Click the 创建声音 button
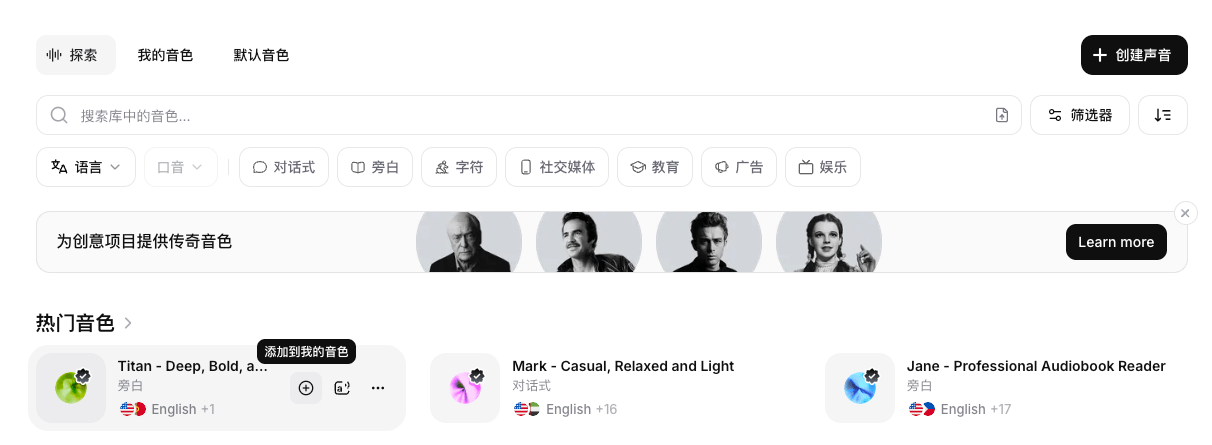1212x445 pixels. 1134,55
